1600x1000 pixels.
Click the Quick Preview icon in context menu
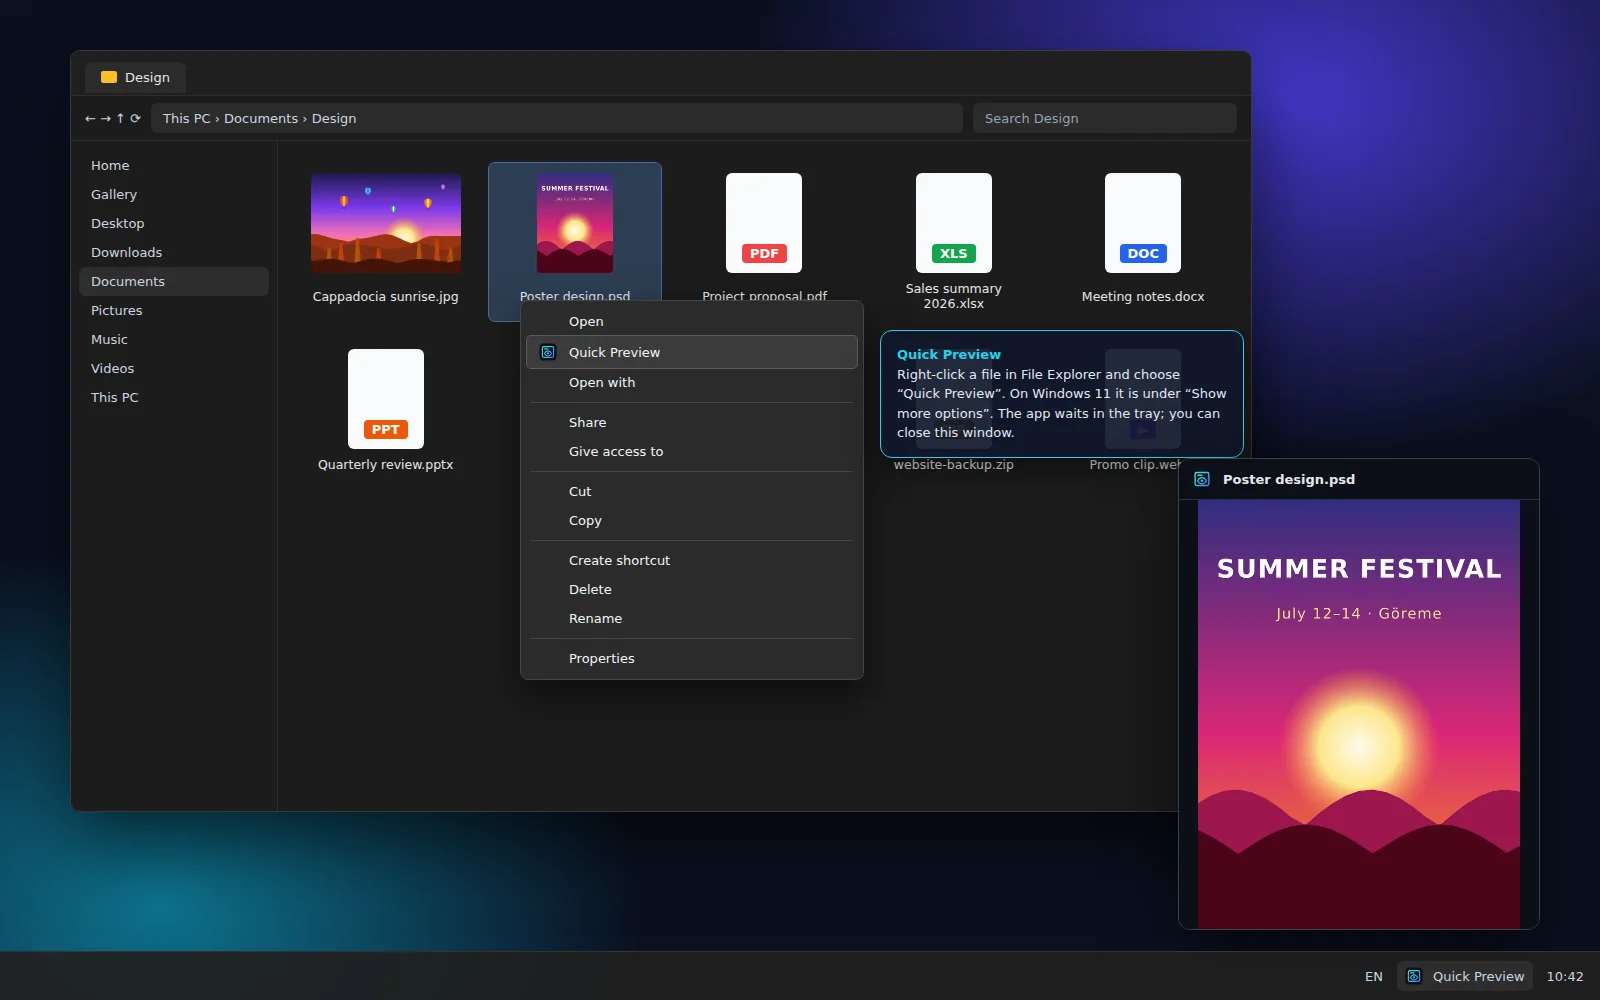click(548, 352)
